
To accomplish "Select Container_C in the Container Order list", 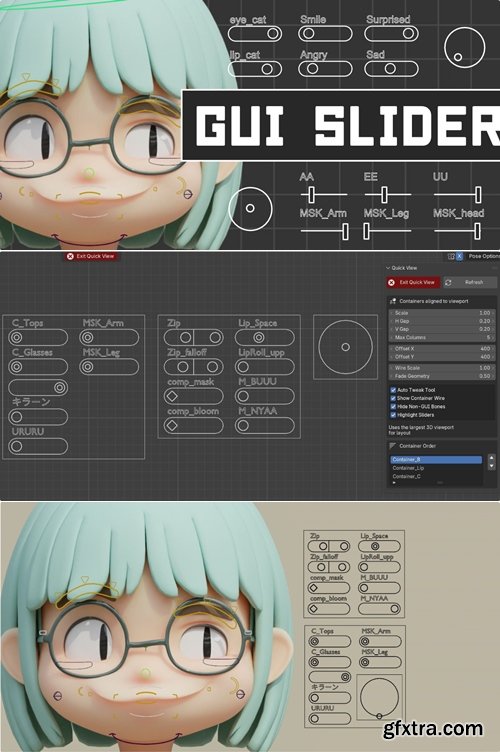I will click(x=436, y=476).
